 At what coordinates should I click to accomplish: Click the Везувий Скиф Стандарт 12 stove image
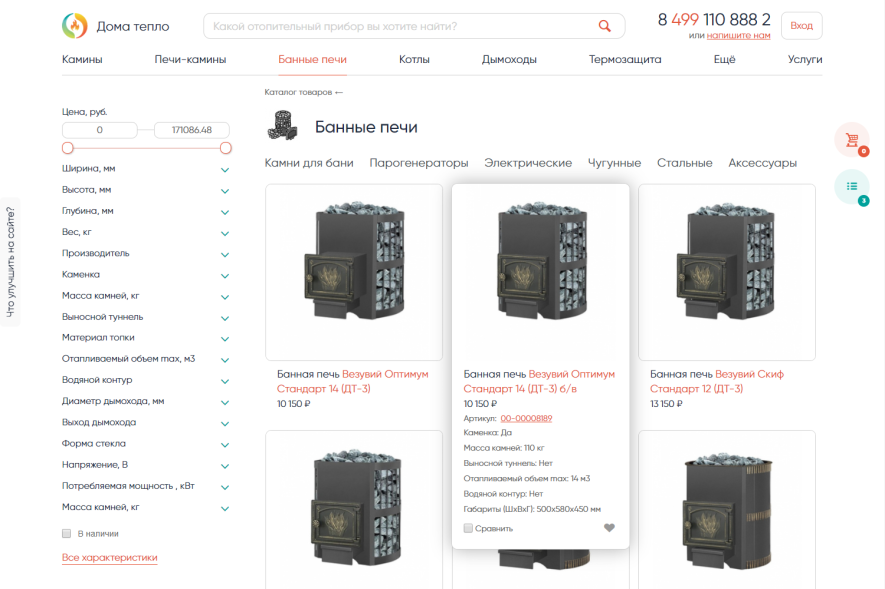727,272
